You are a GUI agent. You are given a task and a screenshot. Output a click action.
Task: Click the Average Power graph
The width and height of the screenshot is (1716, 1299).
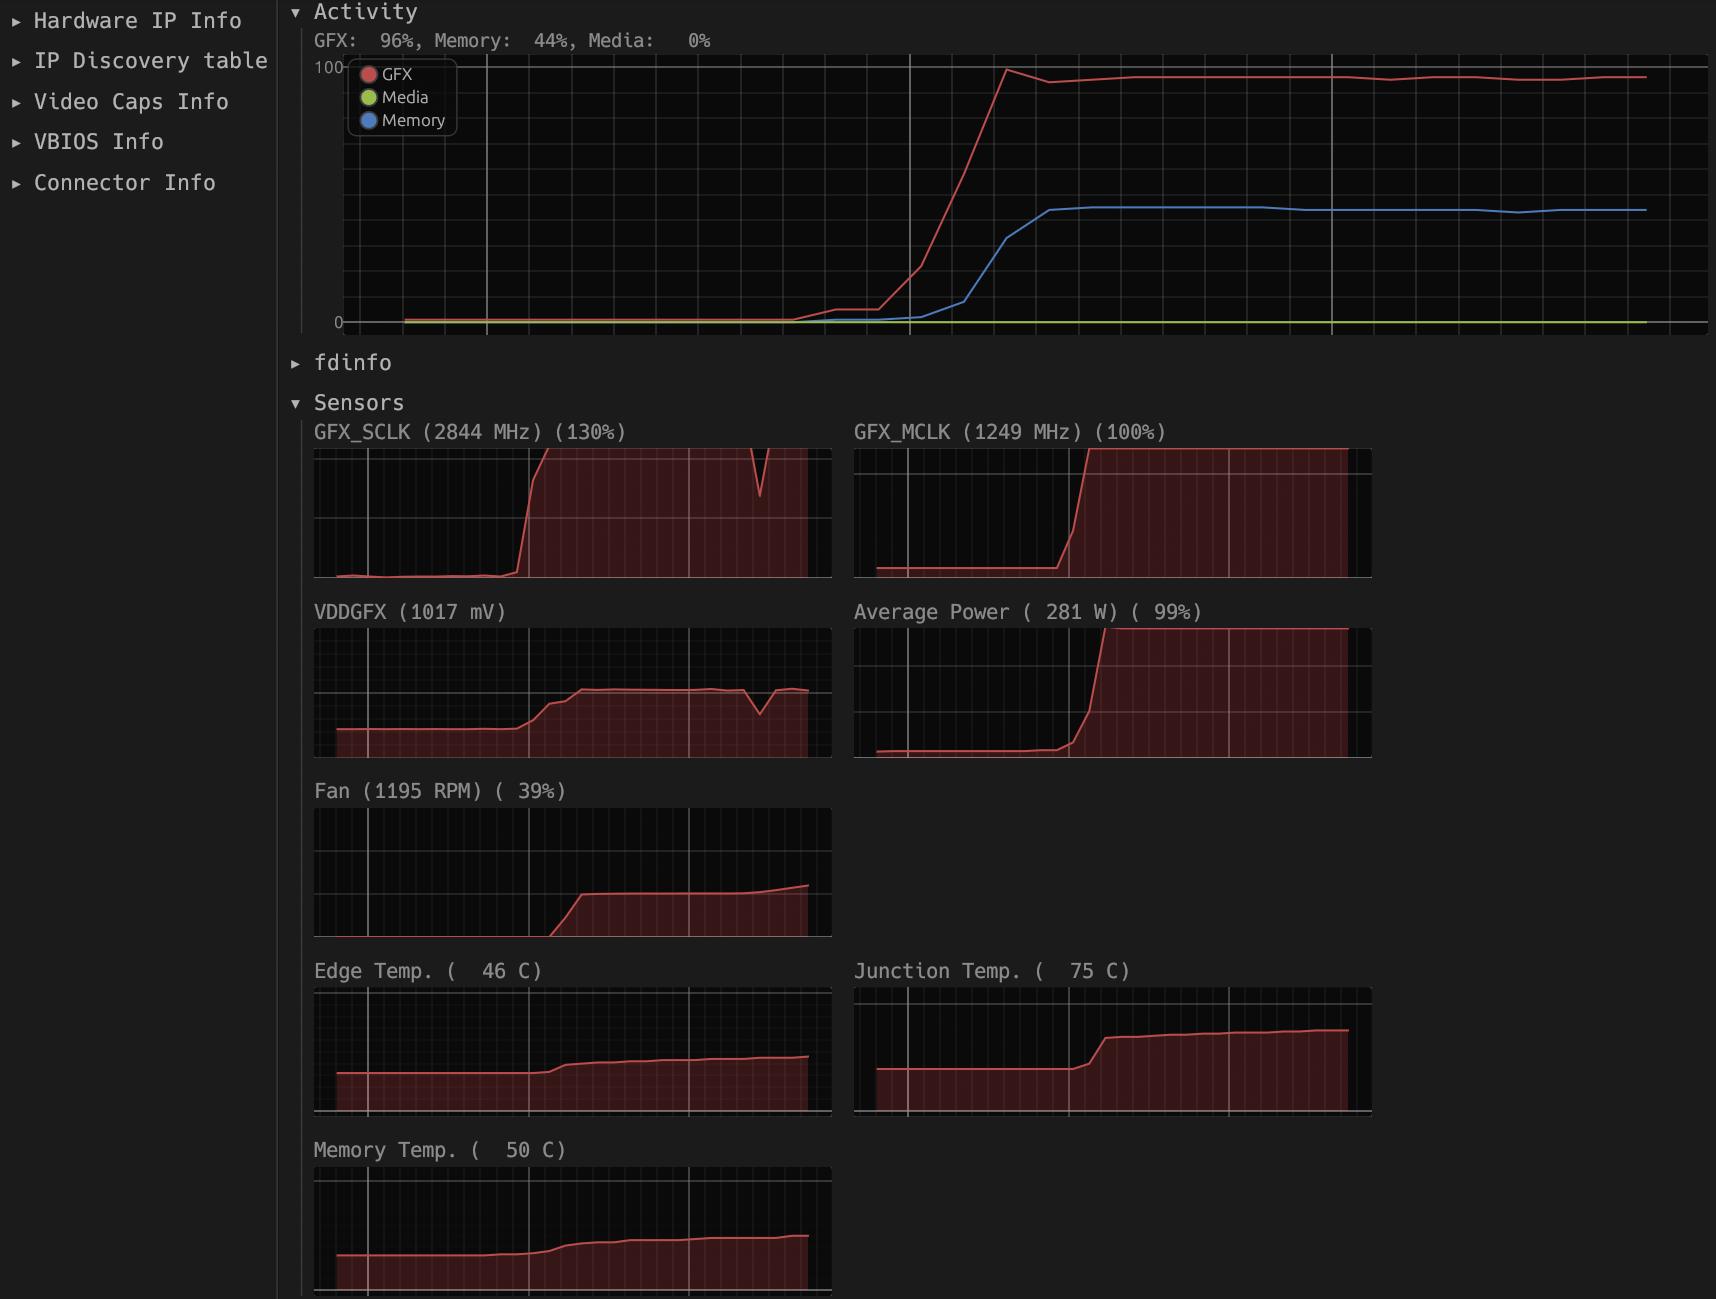pyautogui.click(x=1112, y=693)
